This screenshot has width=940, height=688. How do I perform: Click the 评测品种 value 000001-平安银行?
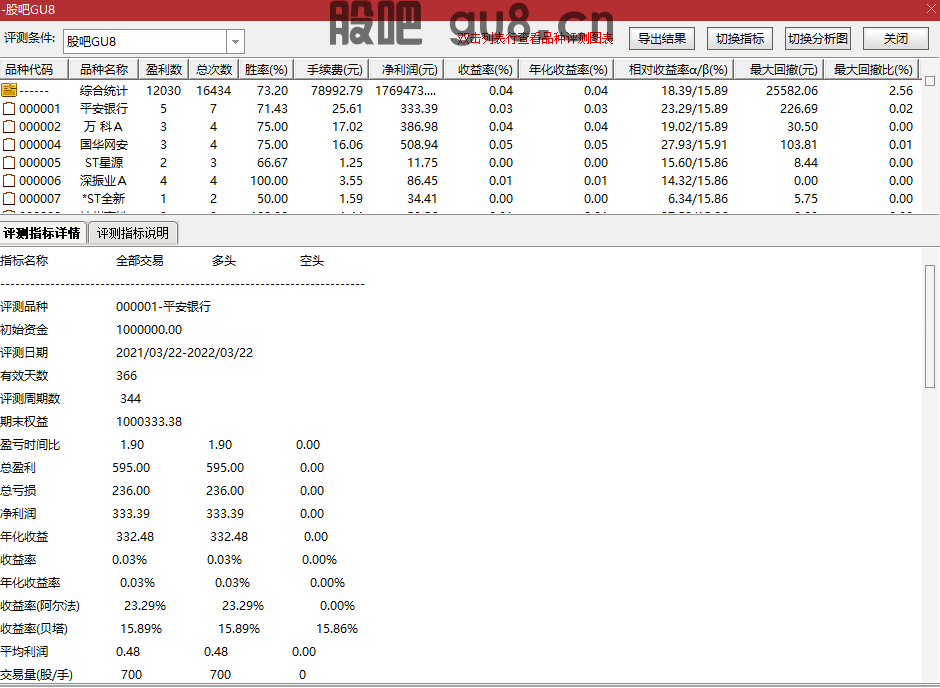point(164,307)
